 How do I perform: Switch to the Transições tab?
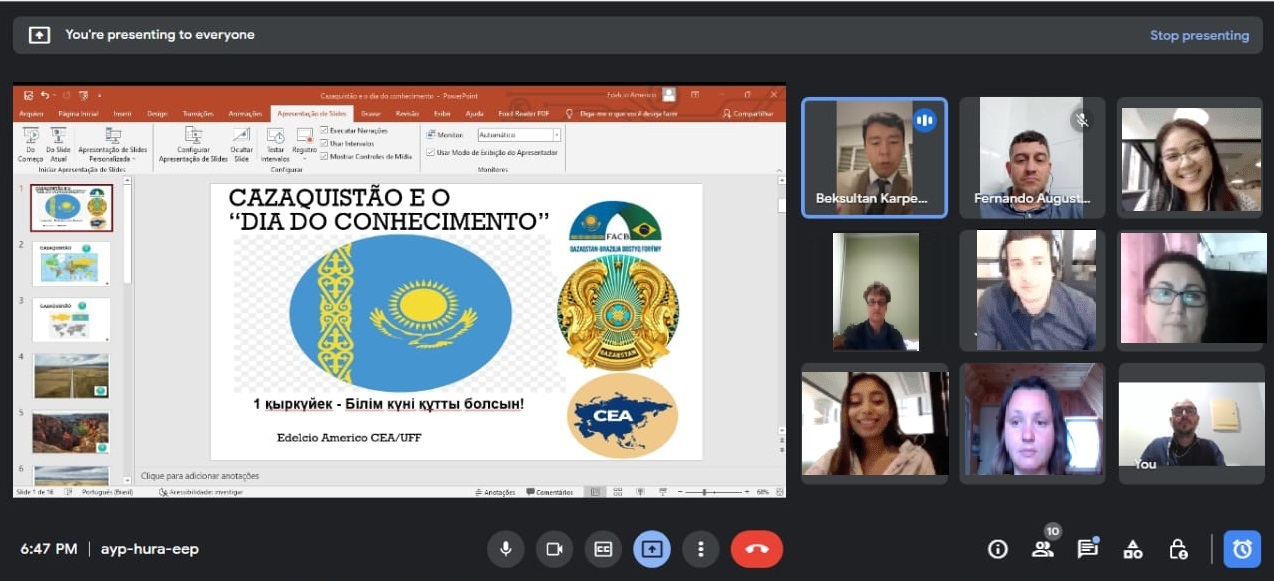click(x=199, y=114)
